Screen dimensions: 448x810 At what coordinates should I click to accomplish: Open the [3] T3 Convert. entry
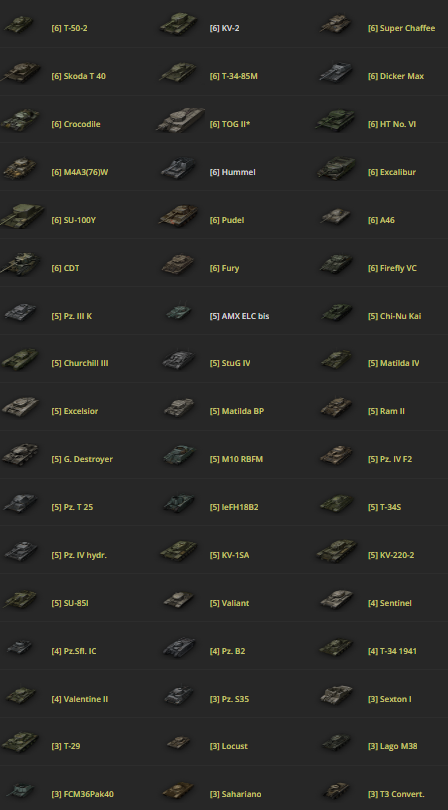[x=396, y=795]
